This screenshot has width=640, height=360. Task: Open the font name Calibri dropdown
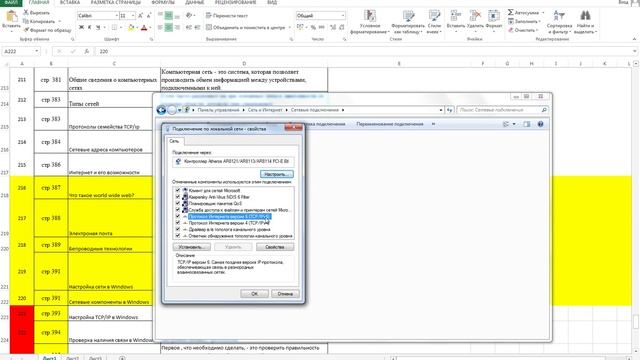click(x=116, y=16)
